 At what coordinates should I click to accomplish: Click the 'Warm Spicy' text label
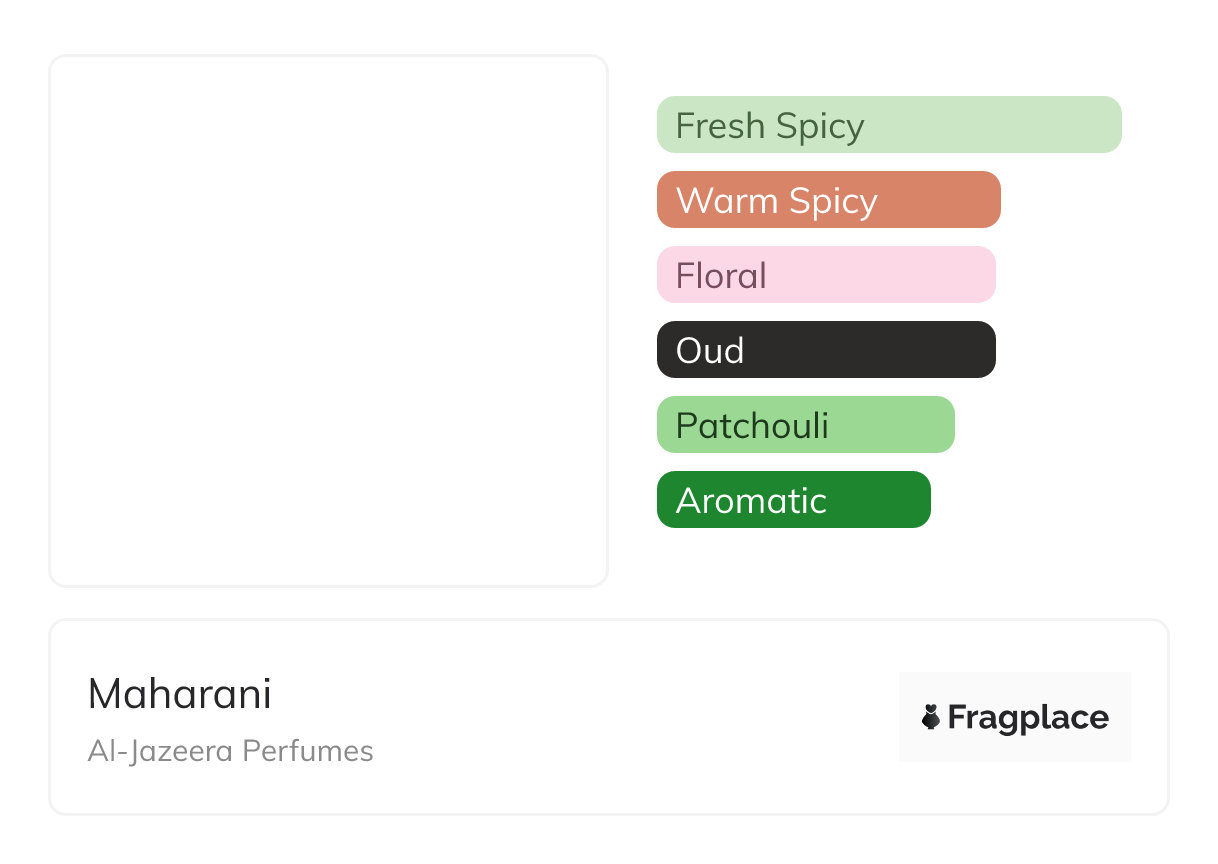pyautogui.click(x=777, y=201)
